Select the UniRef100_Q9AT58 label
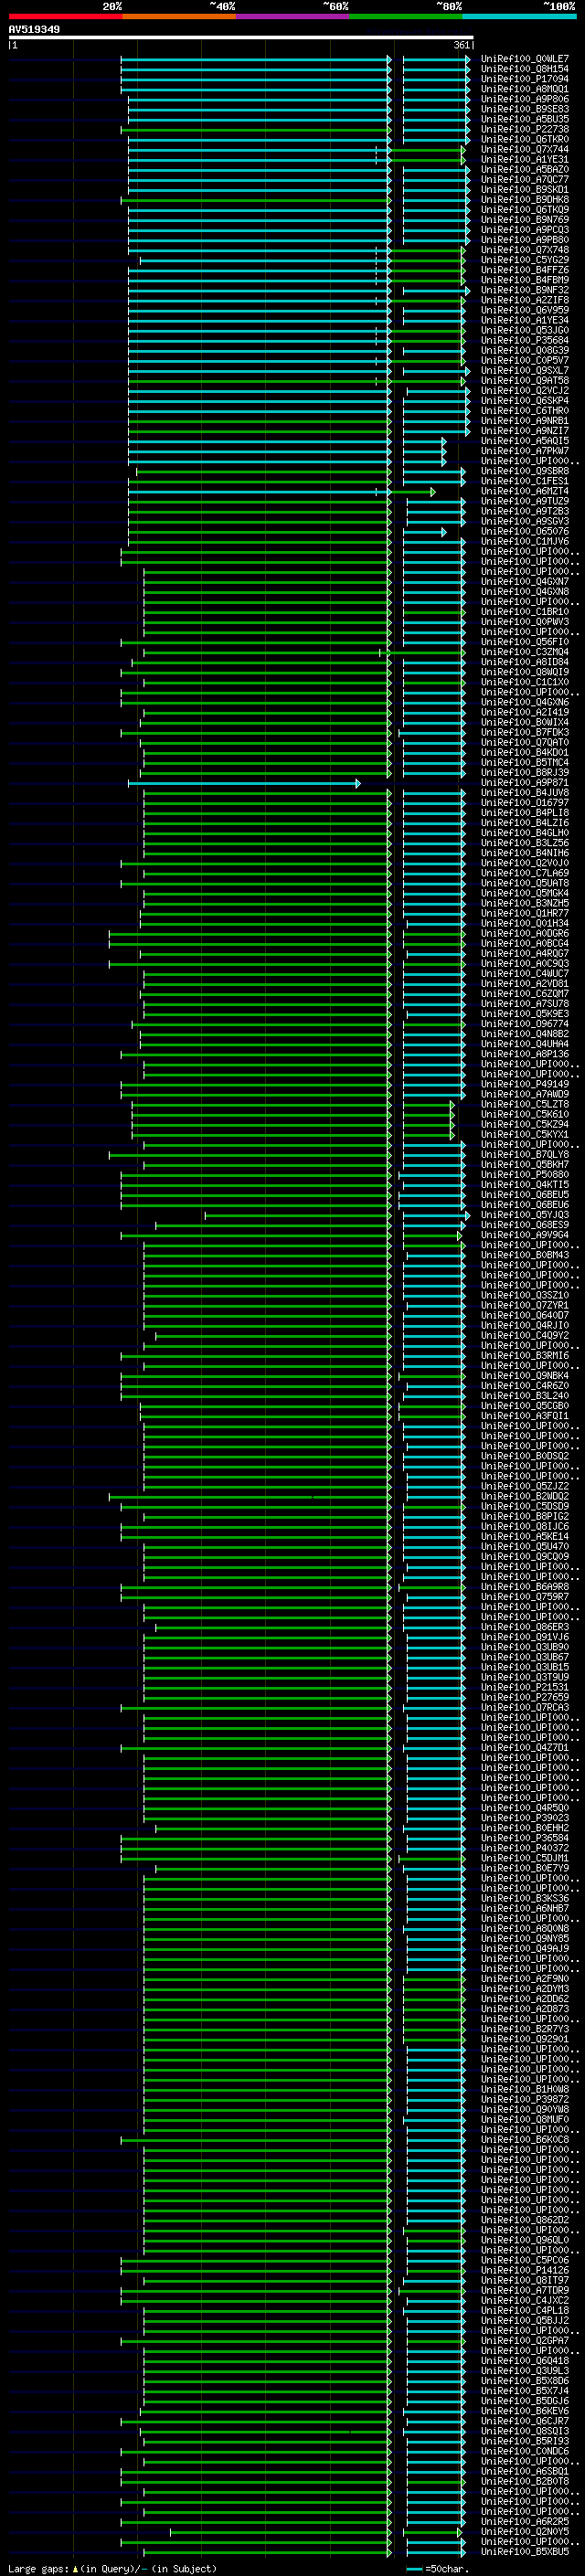The height and width of the screenshot is (2576, 585). [525, 380]
